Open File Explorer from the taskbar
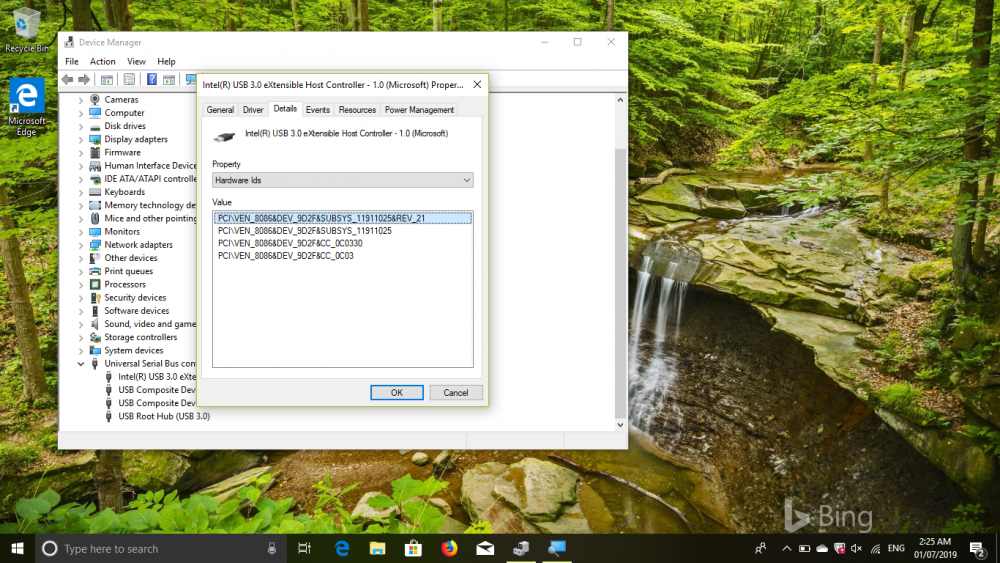 point(378,548)
